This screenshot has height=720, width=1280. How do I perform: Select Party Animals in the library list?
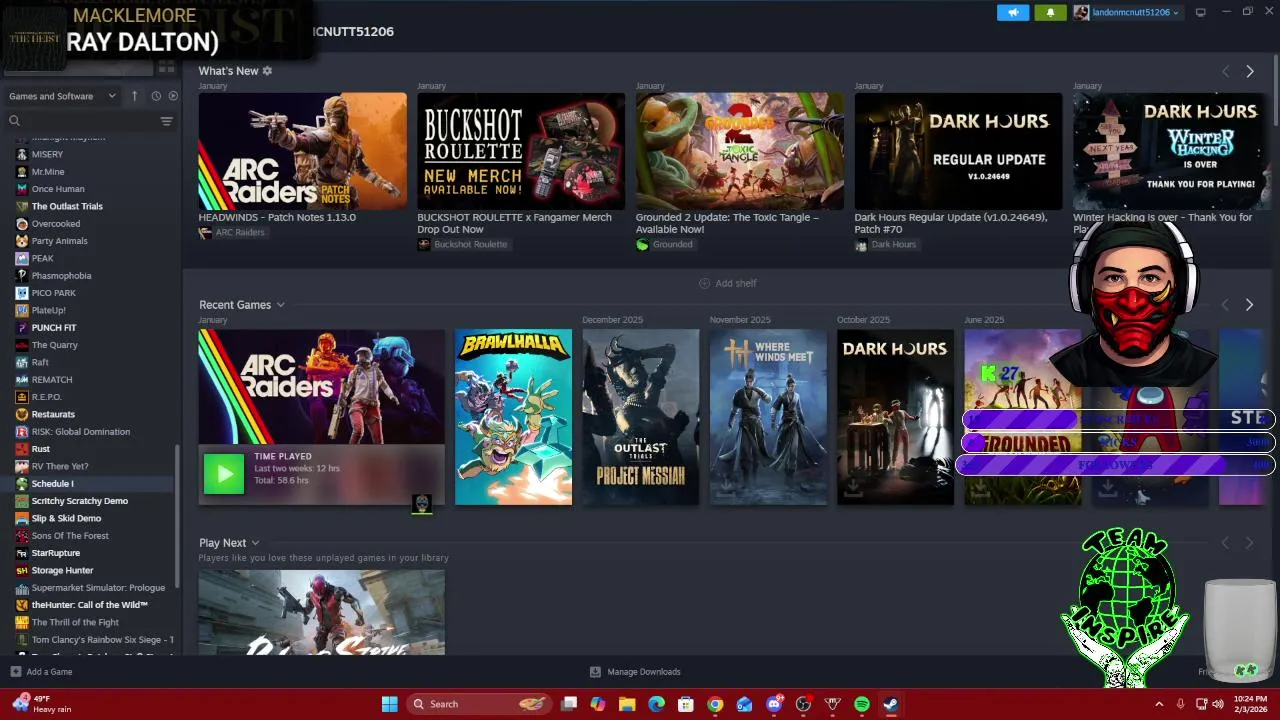pyautogui.click(x=59, y=241)
